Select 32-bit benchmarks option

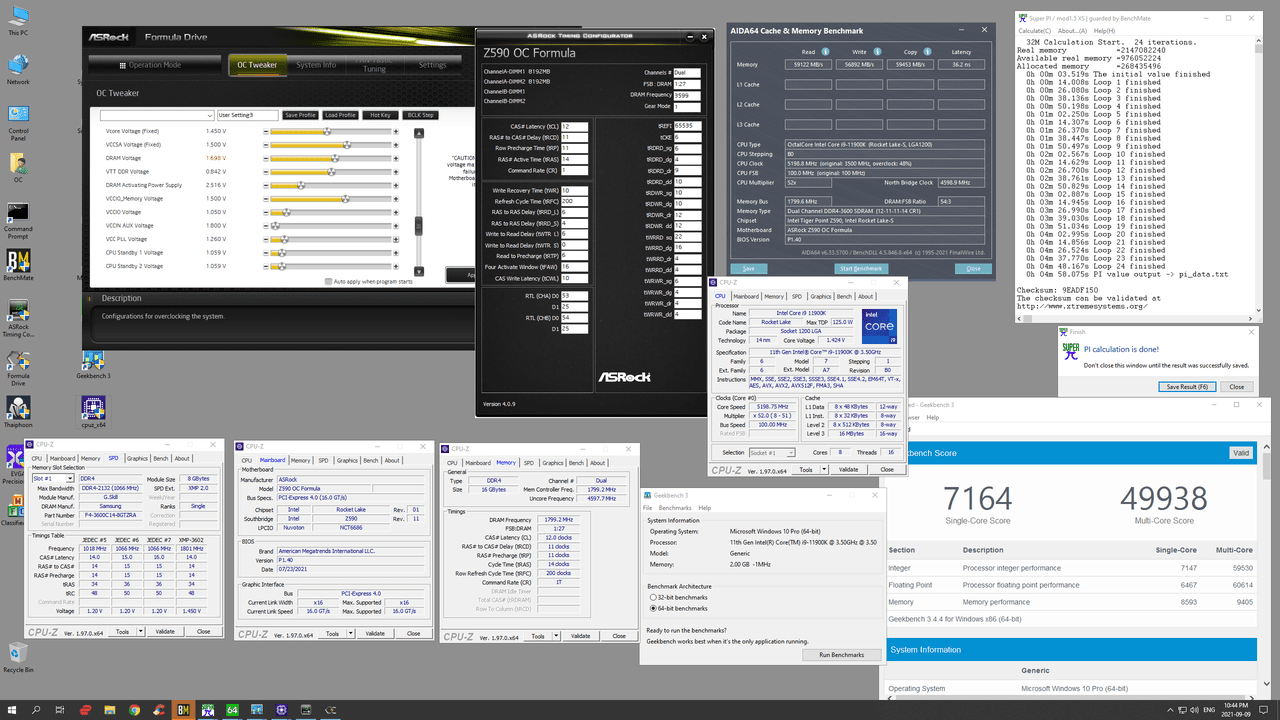tap(654, 597)
